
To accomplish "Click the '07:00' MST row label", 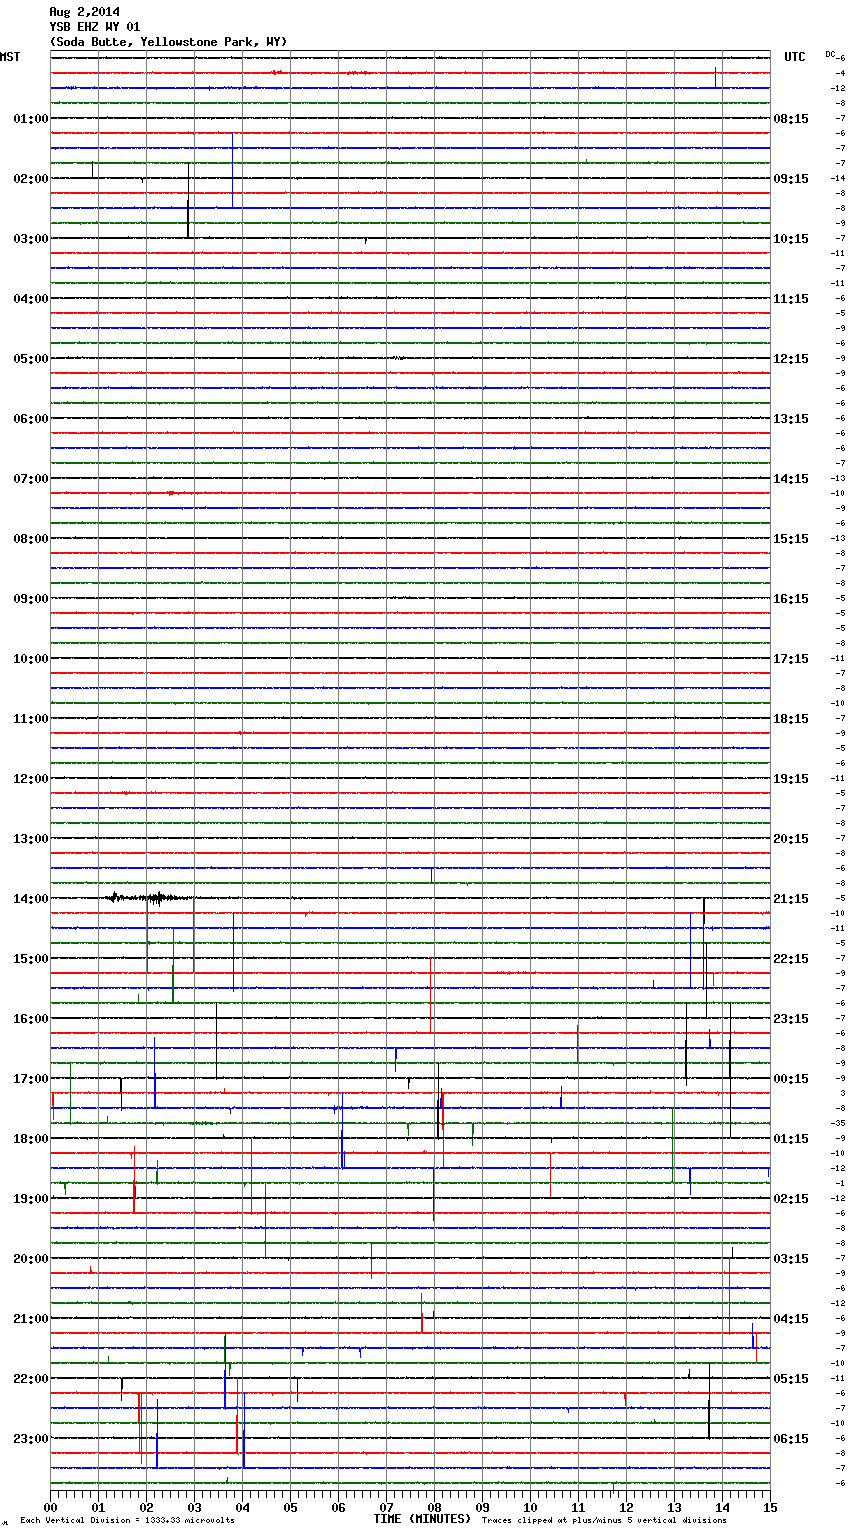I will pos(31,479).
